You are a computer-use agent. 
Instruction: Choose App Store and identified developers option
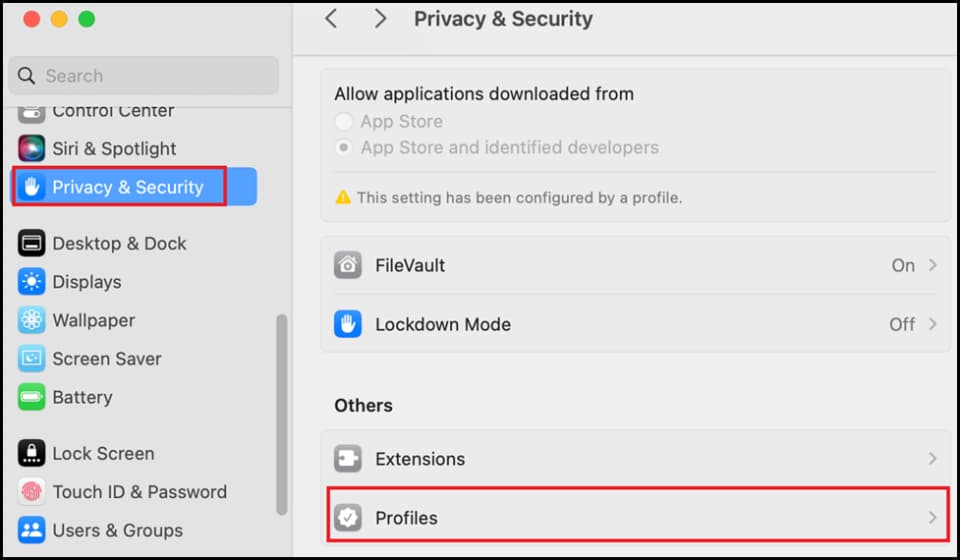click(343, 147)
